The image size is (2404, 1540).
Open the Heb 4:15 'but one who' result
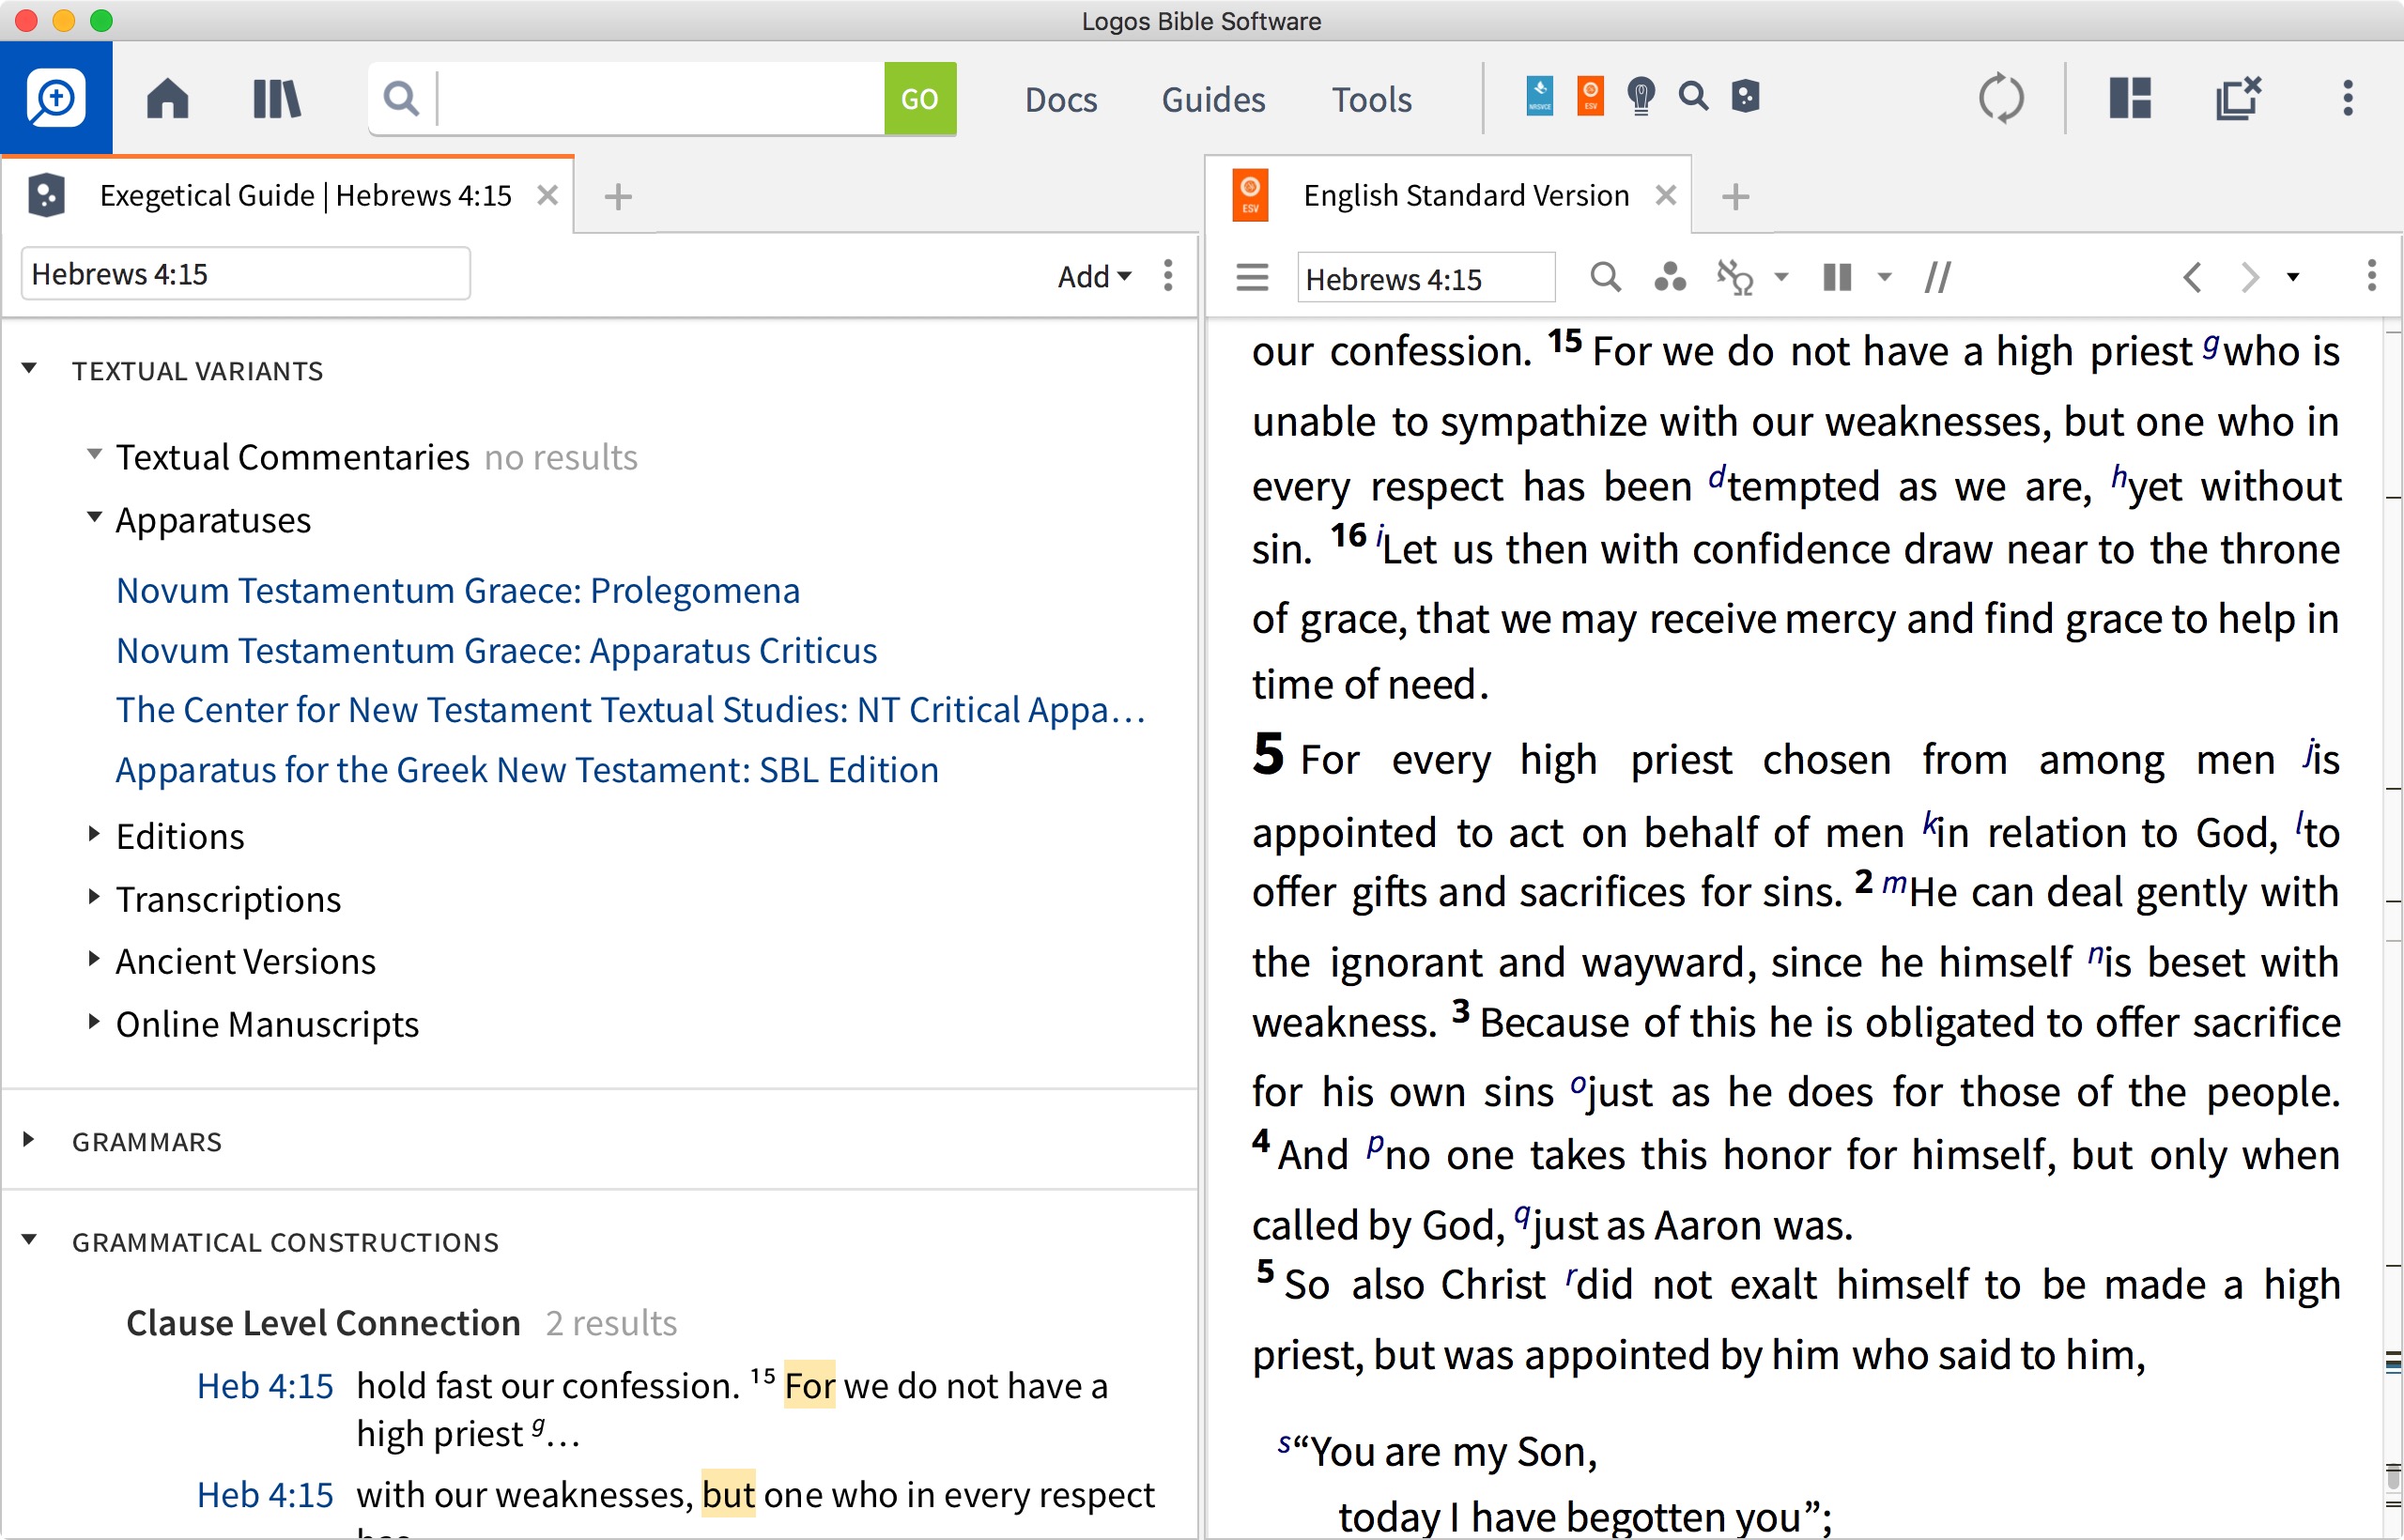point(264,1495)
